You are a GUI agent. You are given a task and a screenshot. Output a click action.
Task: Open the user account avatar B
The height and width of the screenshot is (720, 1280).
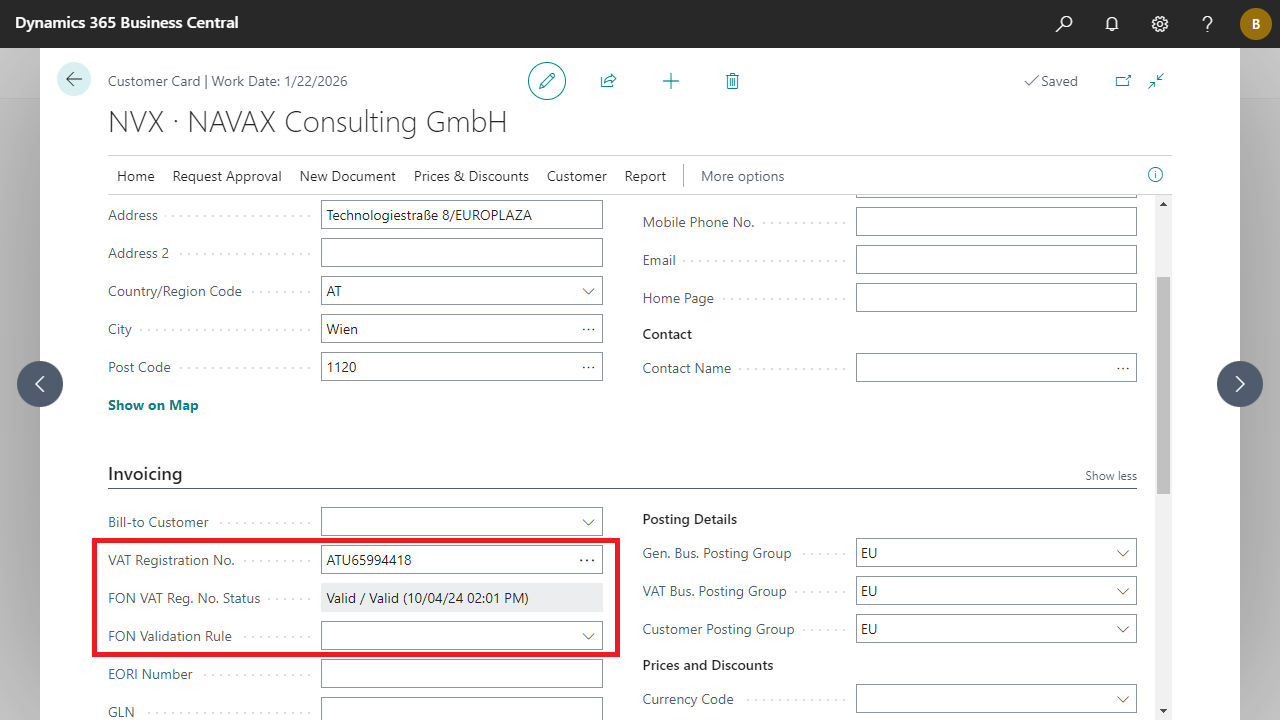click(1256, 24)
